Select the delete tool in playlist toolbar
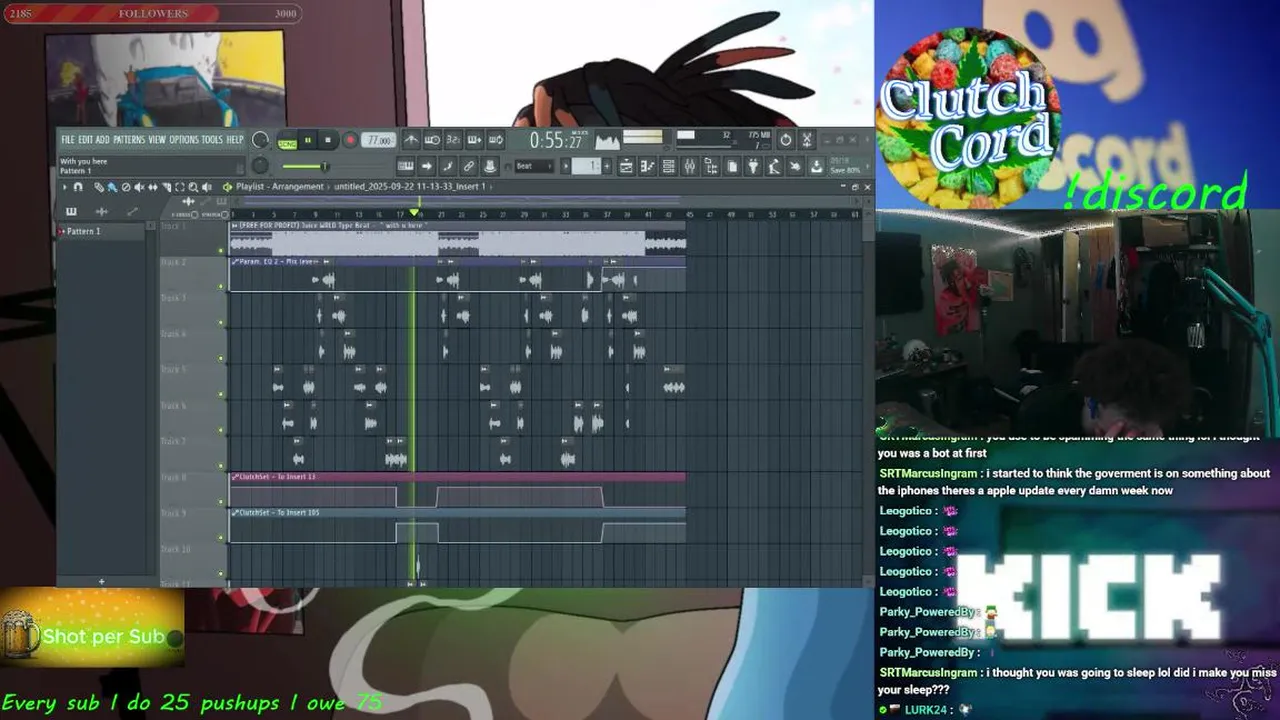This screenshot has width=1280, height=720. (x=126, y=187)
